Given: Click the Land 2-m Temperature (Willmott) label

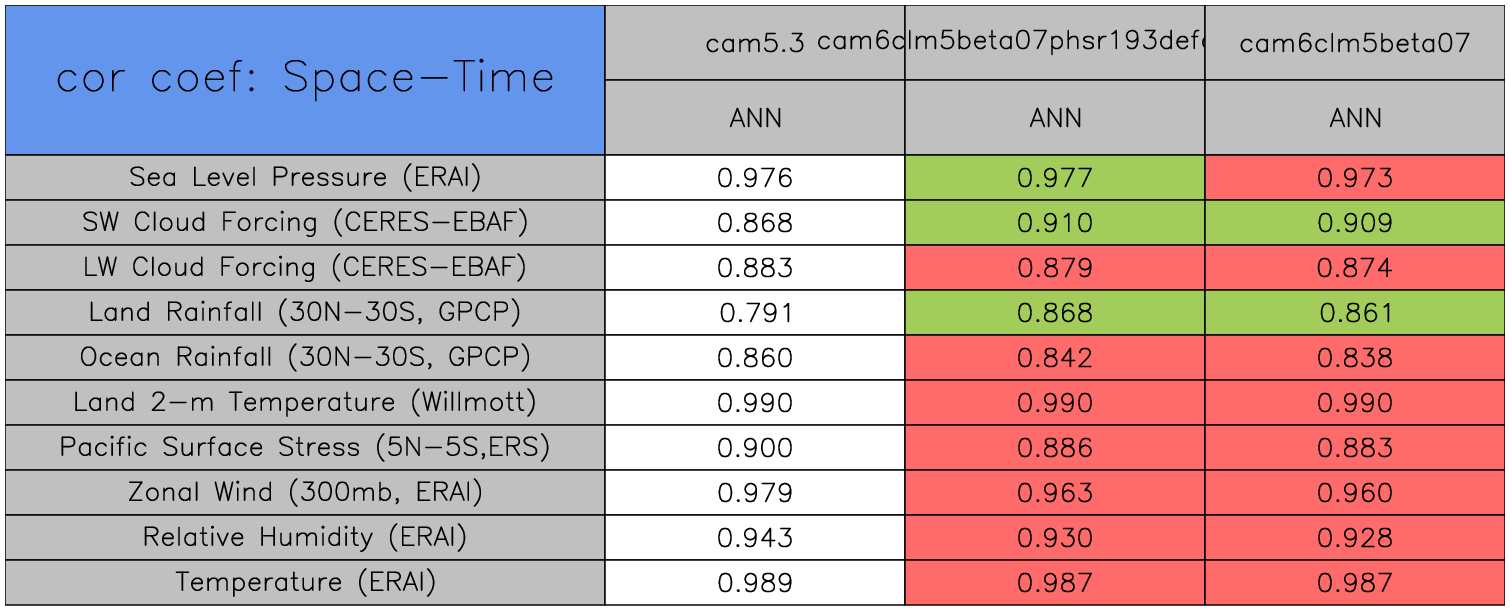Looking at the screenshot, I should [x=305, y=403].
